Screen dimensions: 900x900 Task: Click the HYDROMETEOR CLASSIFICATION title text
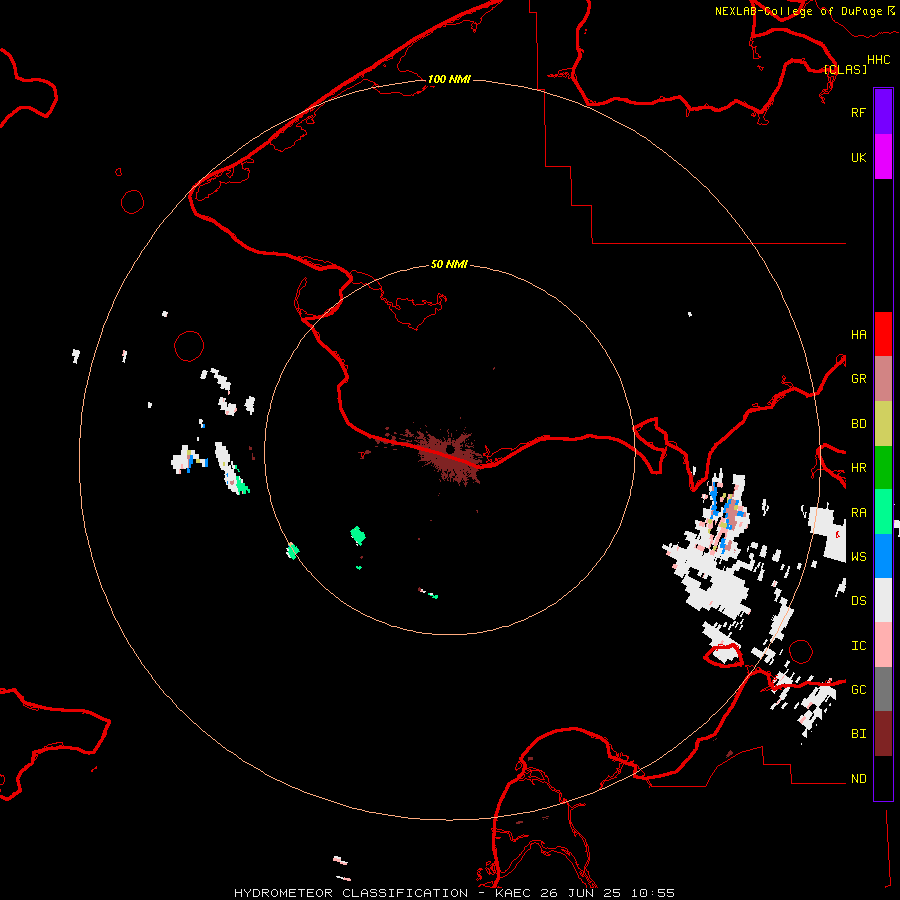click(x=351, y=893)
